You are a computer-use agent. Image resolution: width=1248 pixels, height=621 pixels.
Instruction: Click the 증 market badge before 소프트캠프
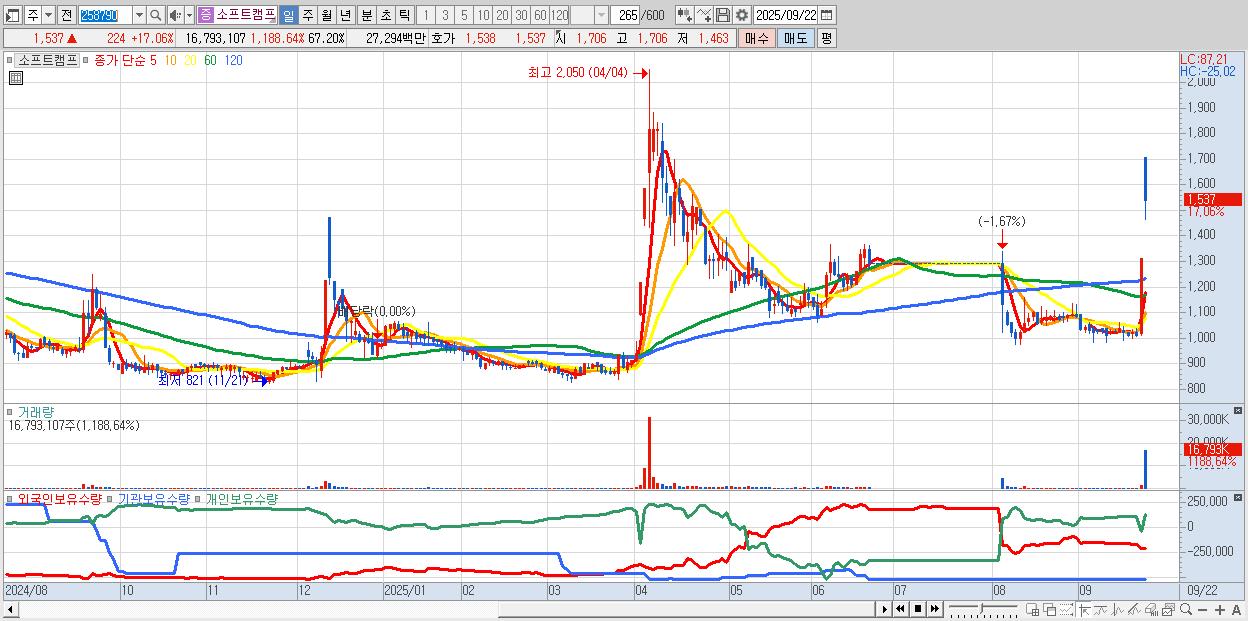click(x=205, y=15)
